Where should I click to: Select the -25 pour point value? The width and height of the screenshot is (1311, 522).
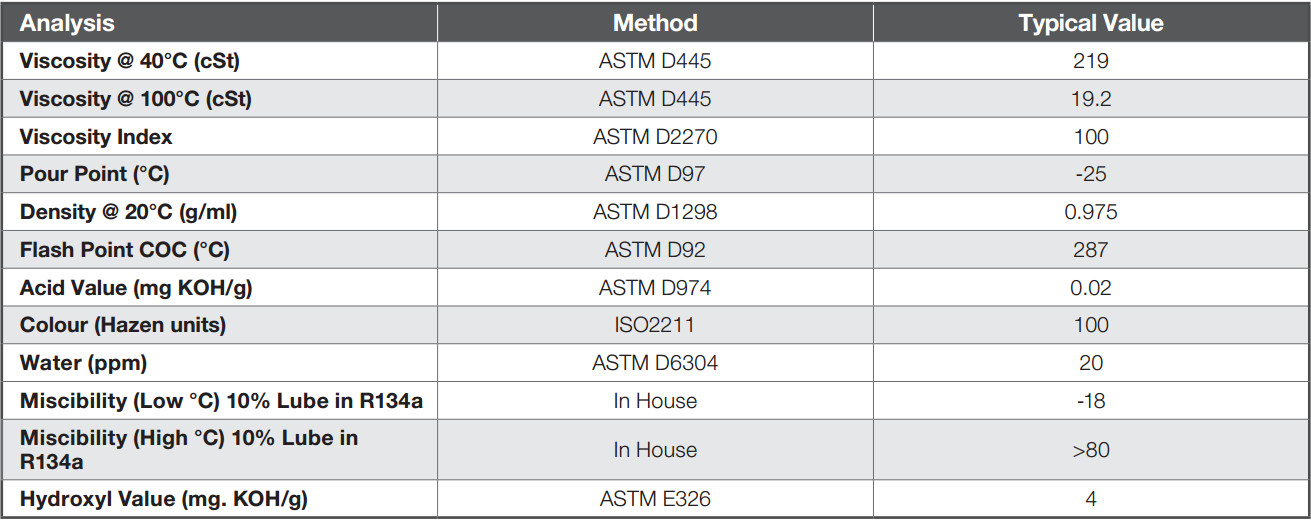1090,174
